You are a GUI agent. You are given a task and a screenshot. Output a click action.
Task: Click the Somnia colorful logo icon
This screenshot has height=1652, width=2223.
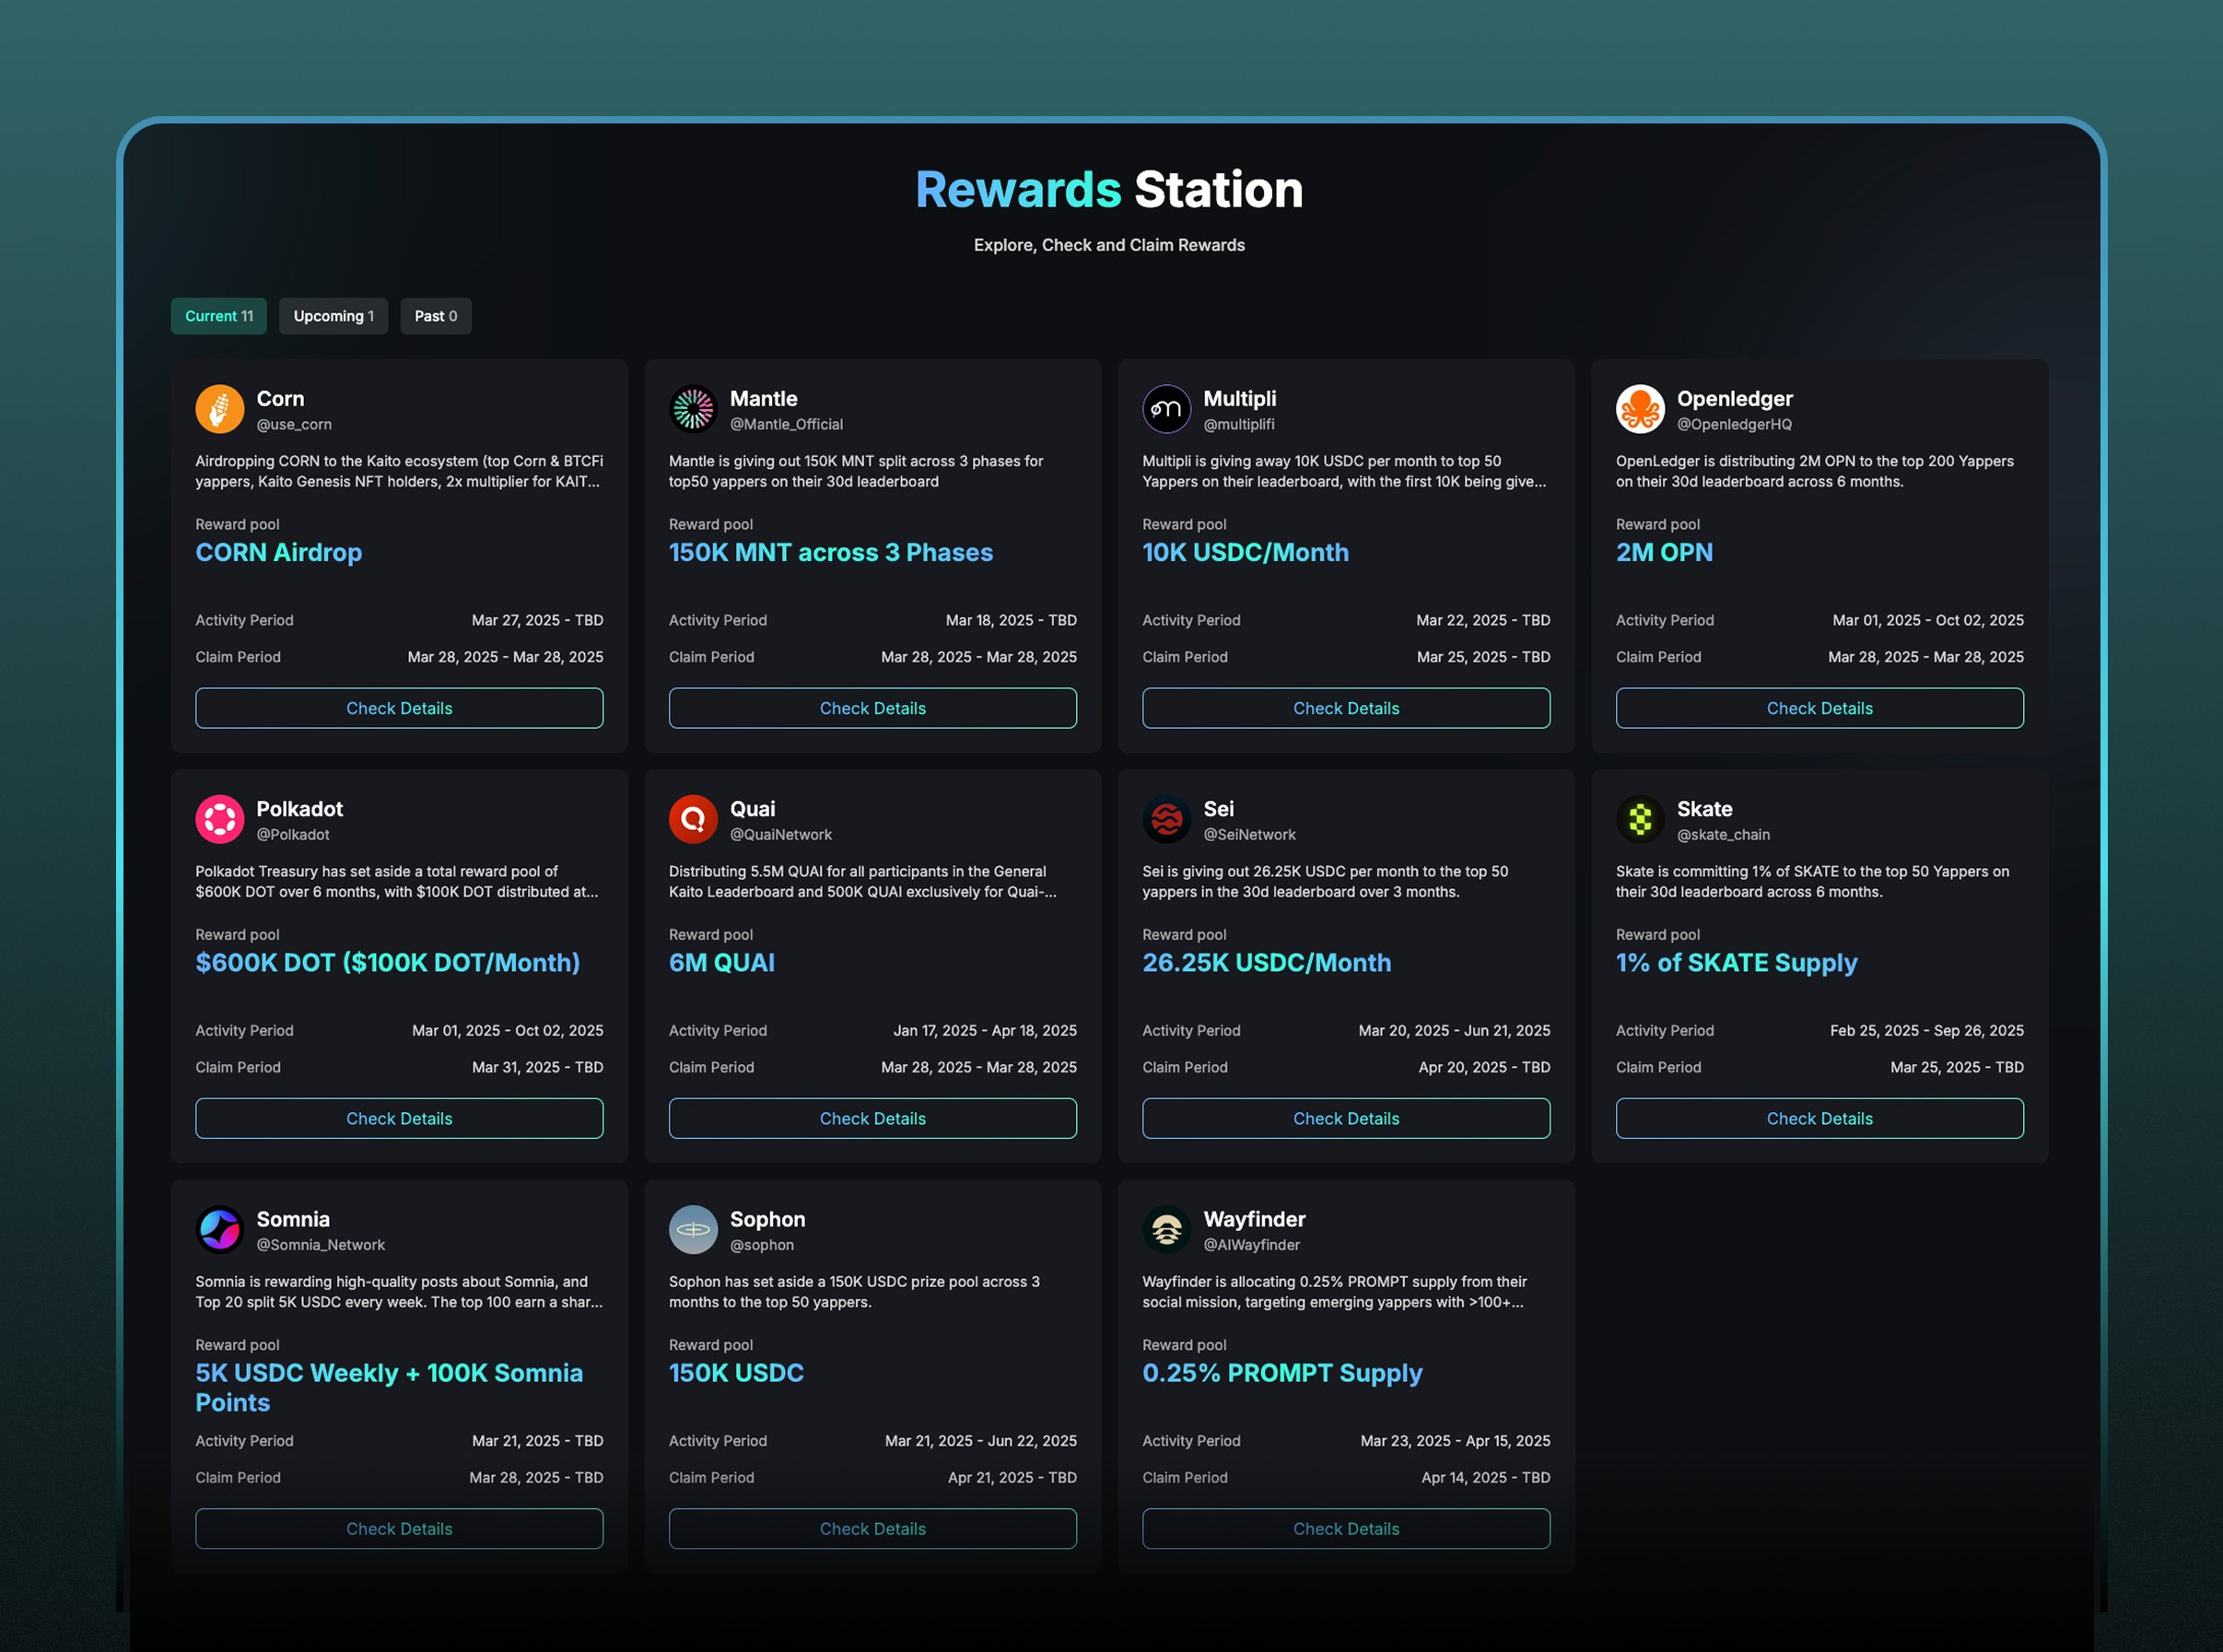coord(220,1229)
